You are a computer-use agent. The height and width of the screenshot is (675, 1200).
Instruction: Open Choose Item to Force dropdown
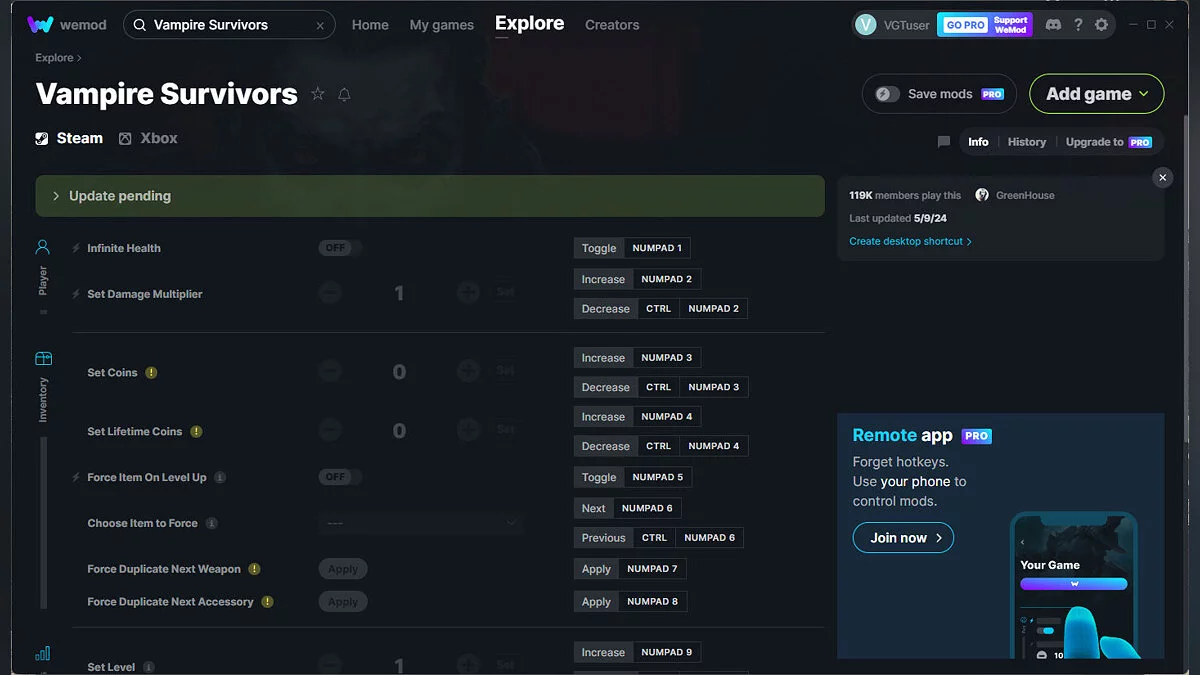422,523
